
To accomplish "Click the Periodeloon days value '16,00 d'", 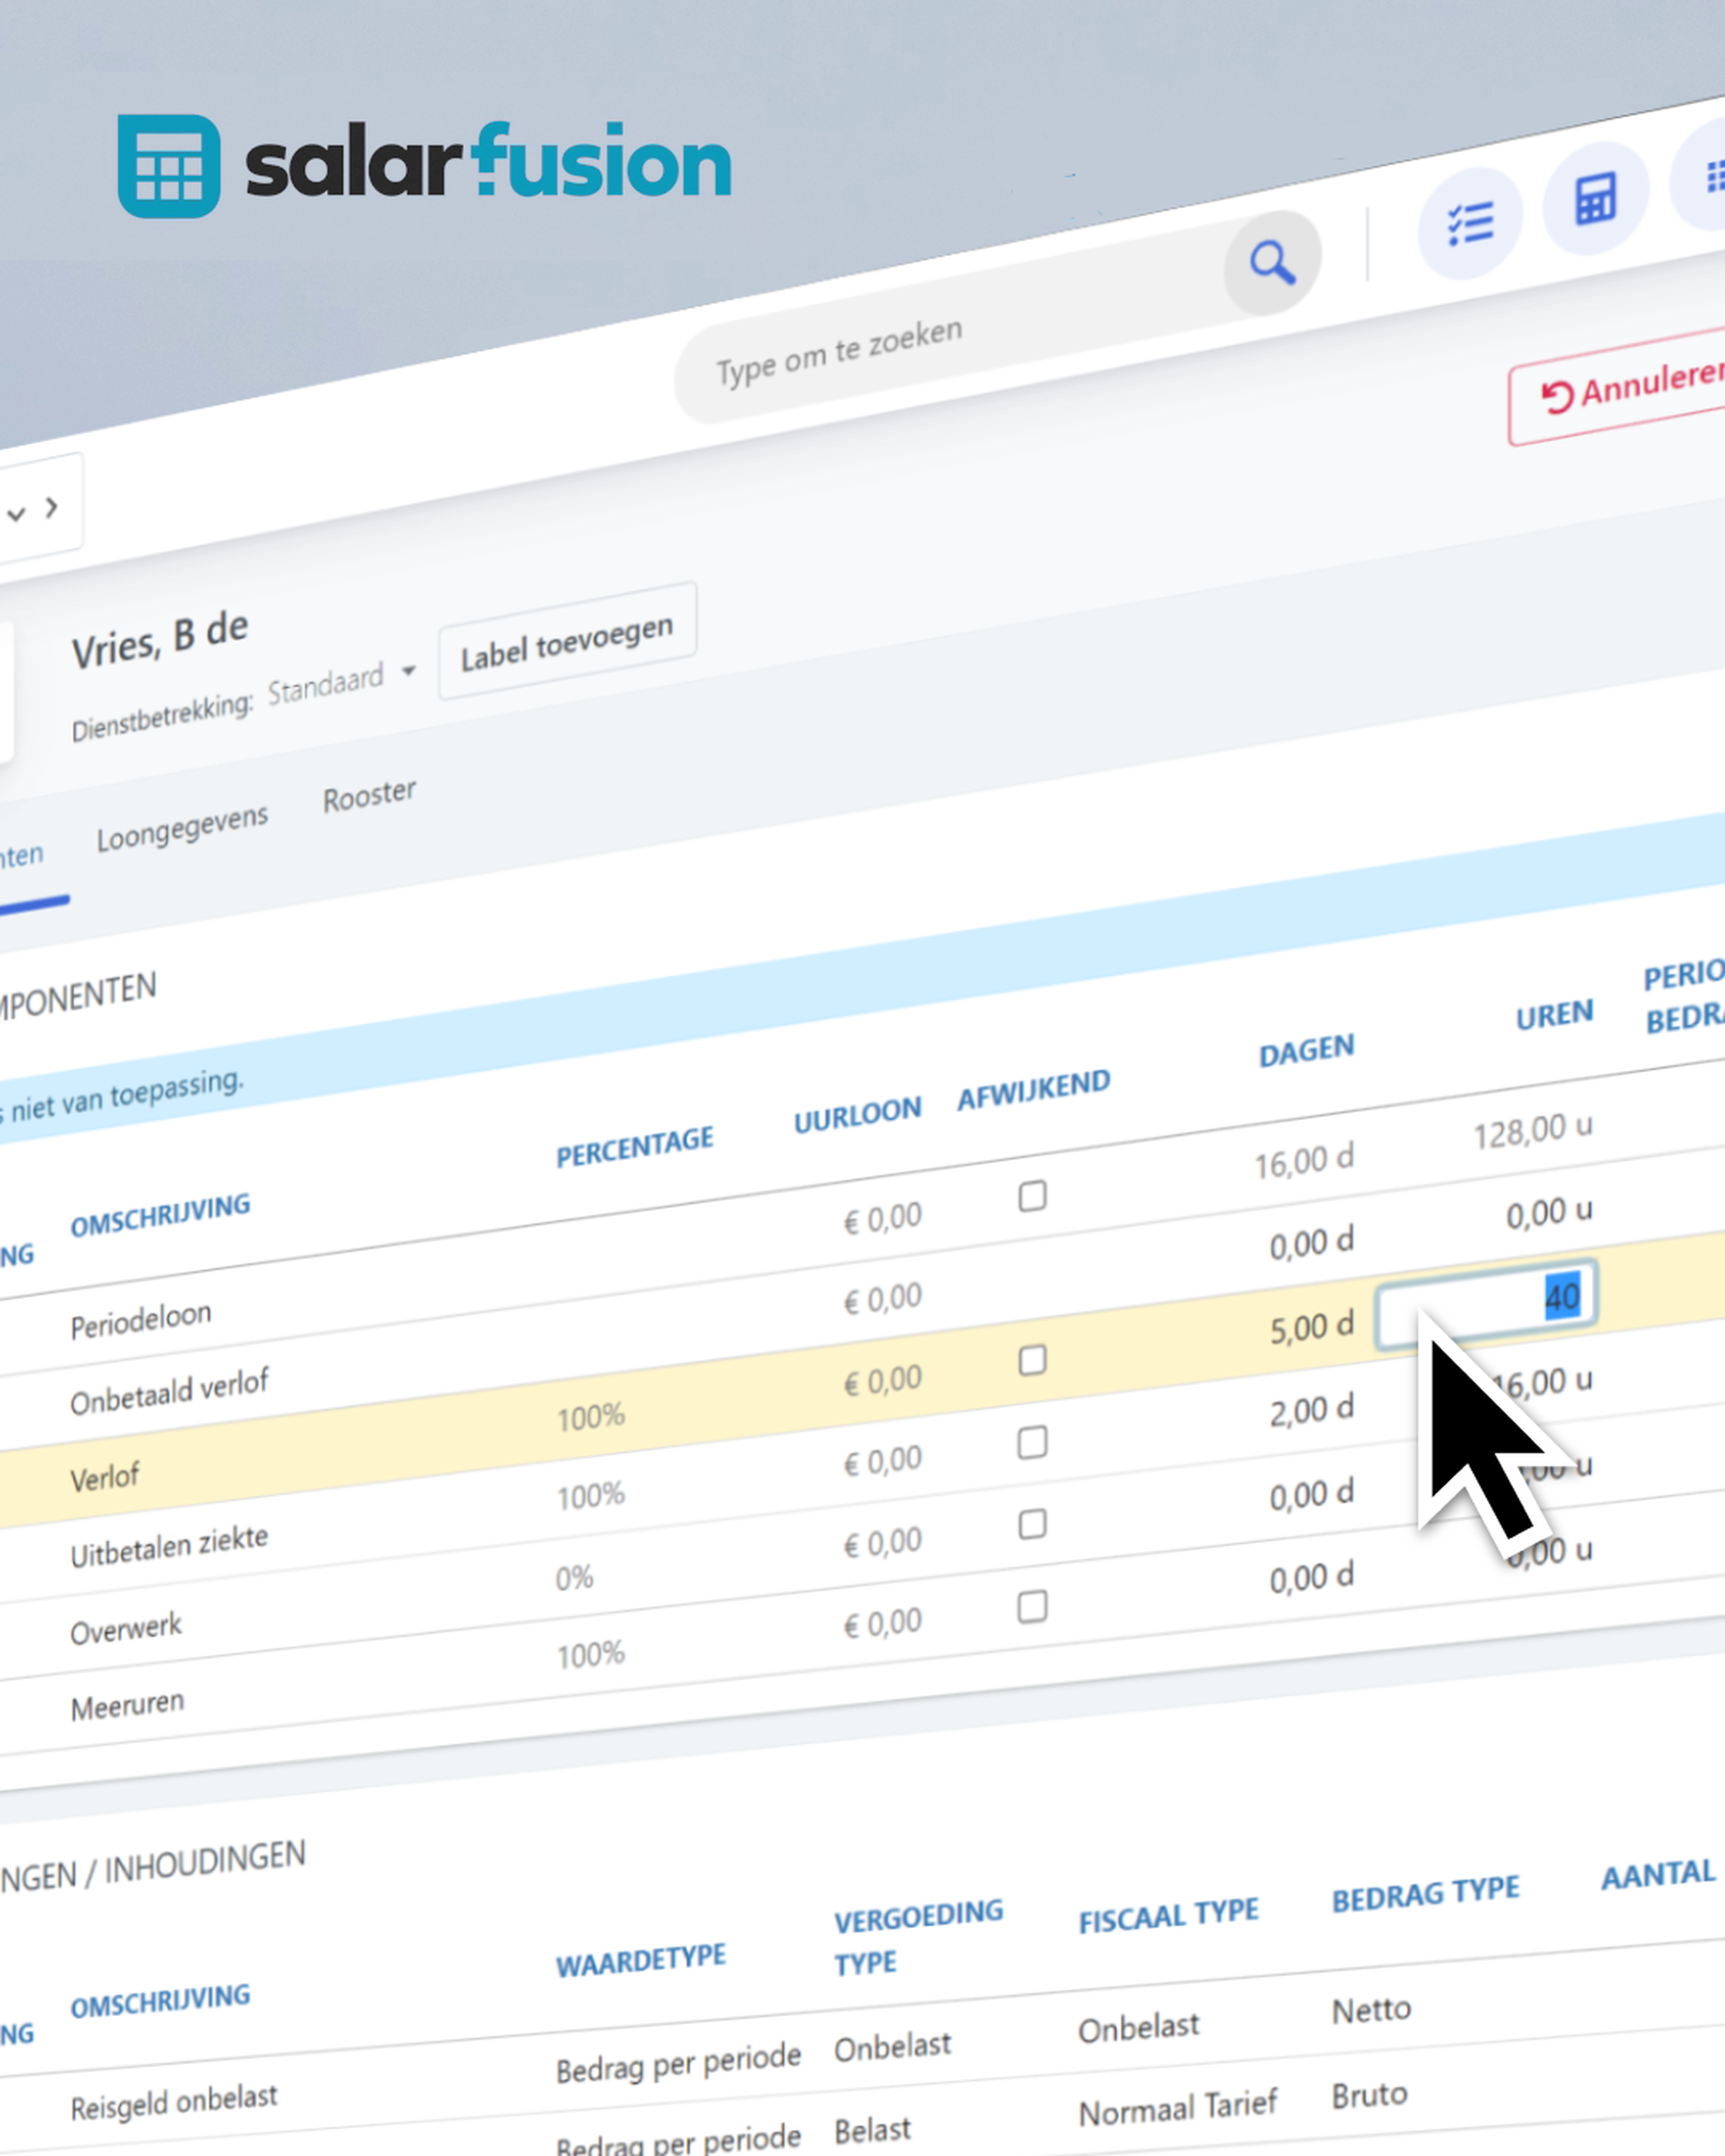I will (1304, 1163).
